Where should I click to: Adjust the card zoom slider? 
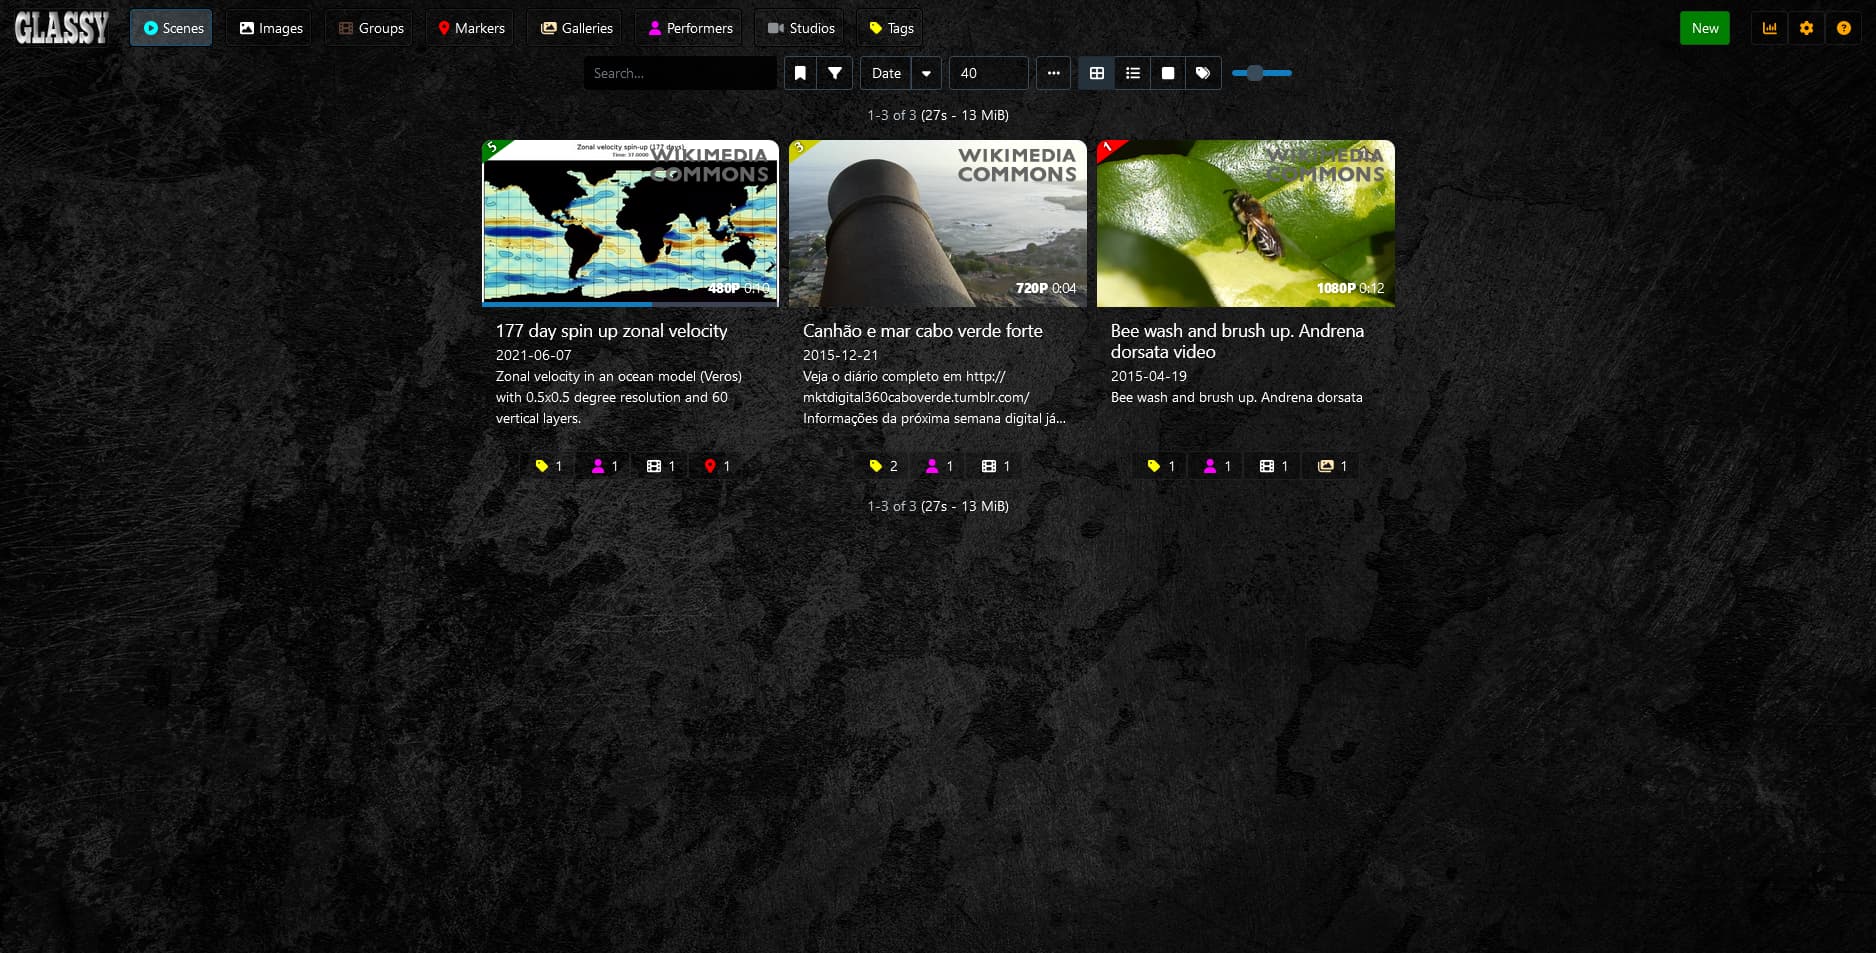click(1262, 73)
